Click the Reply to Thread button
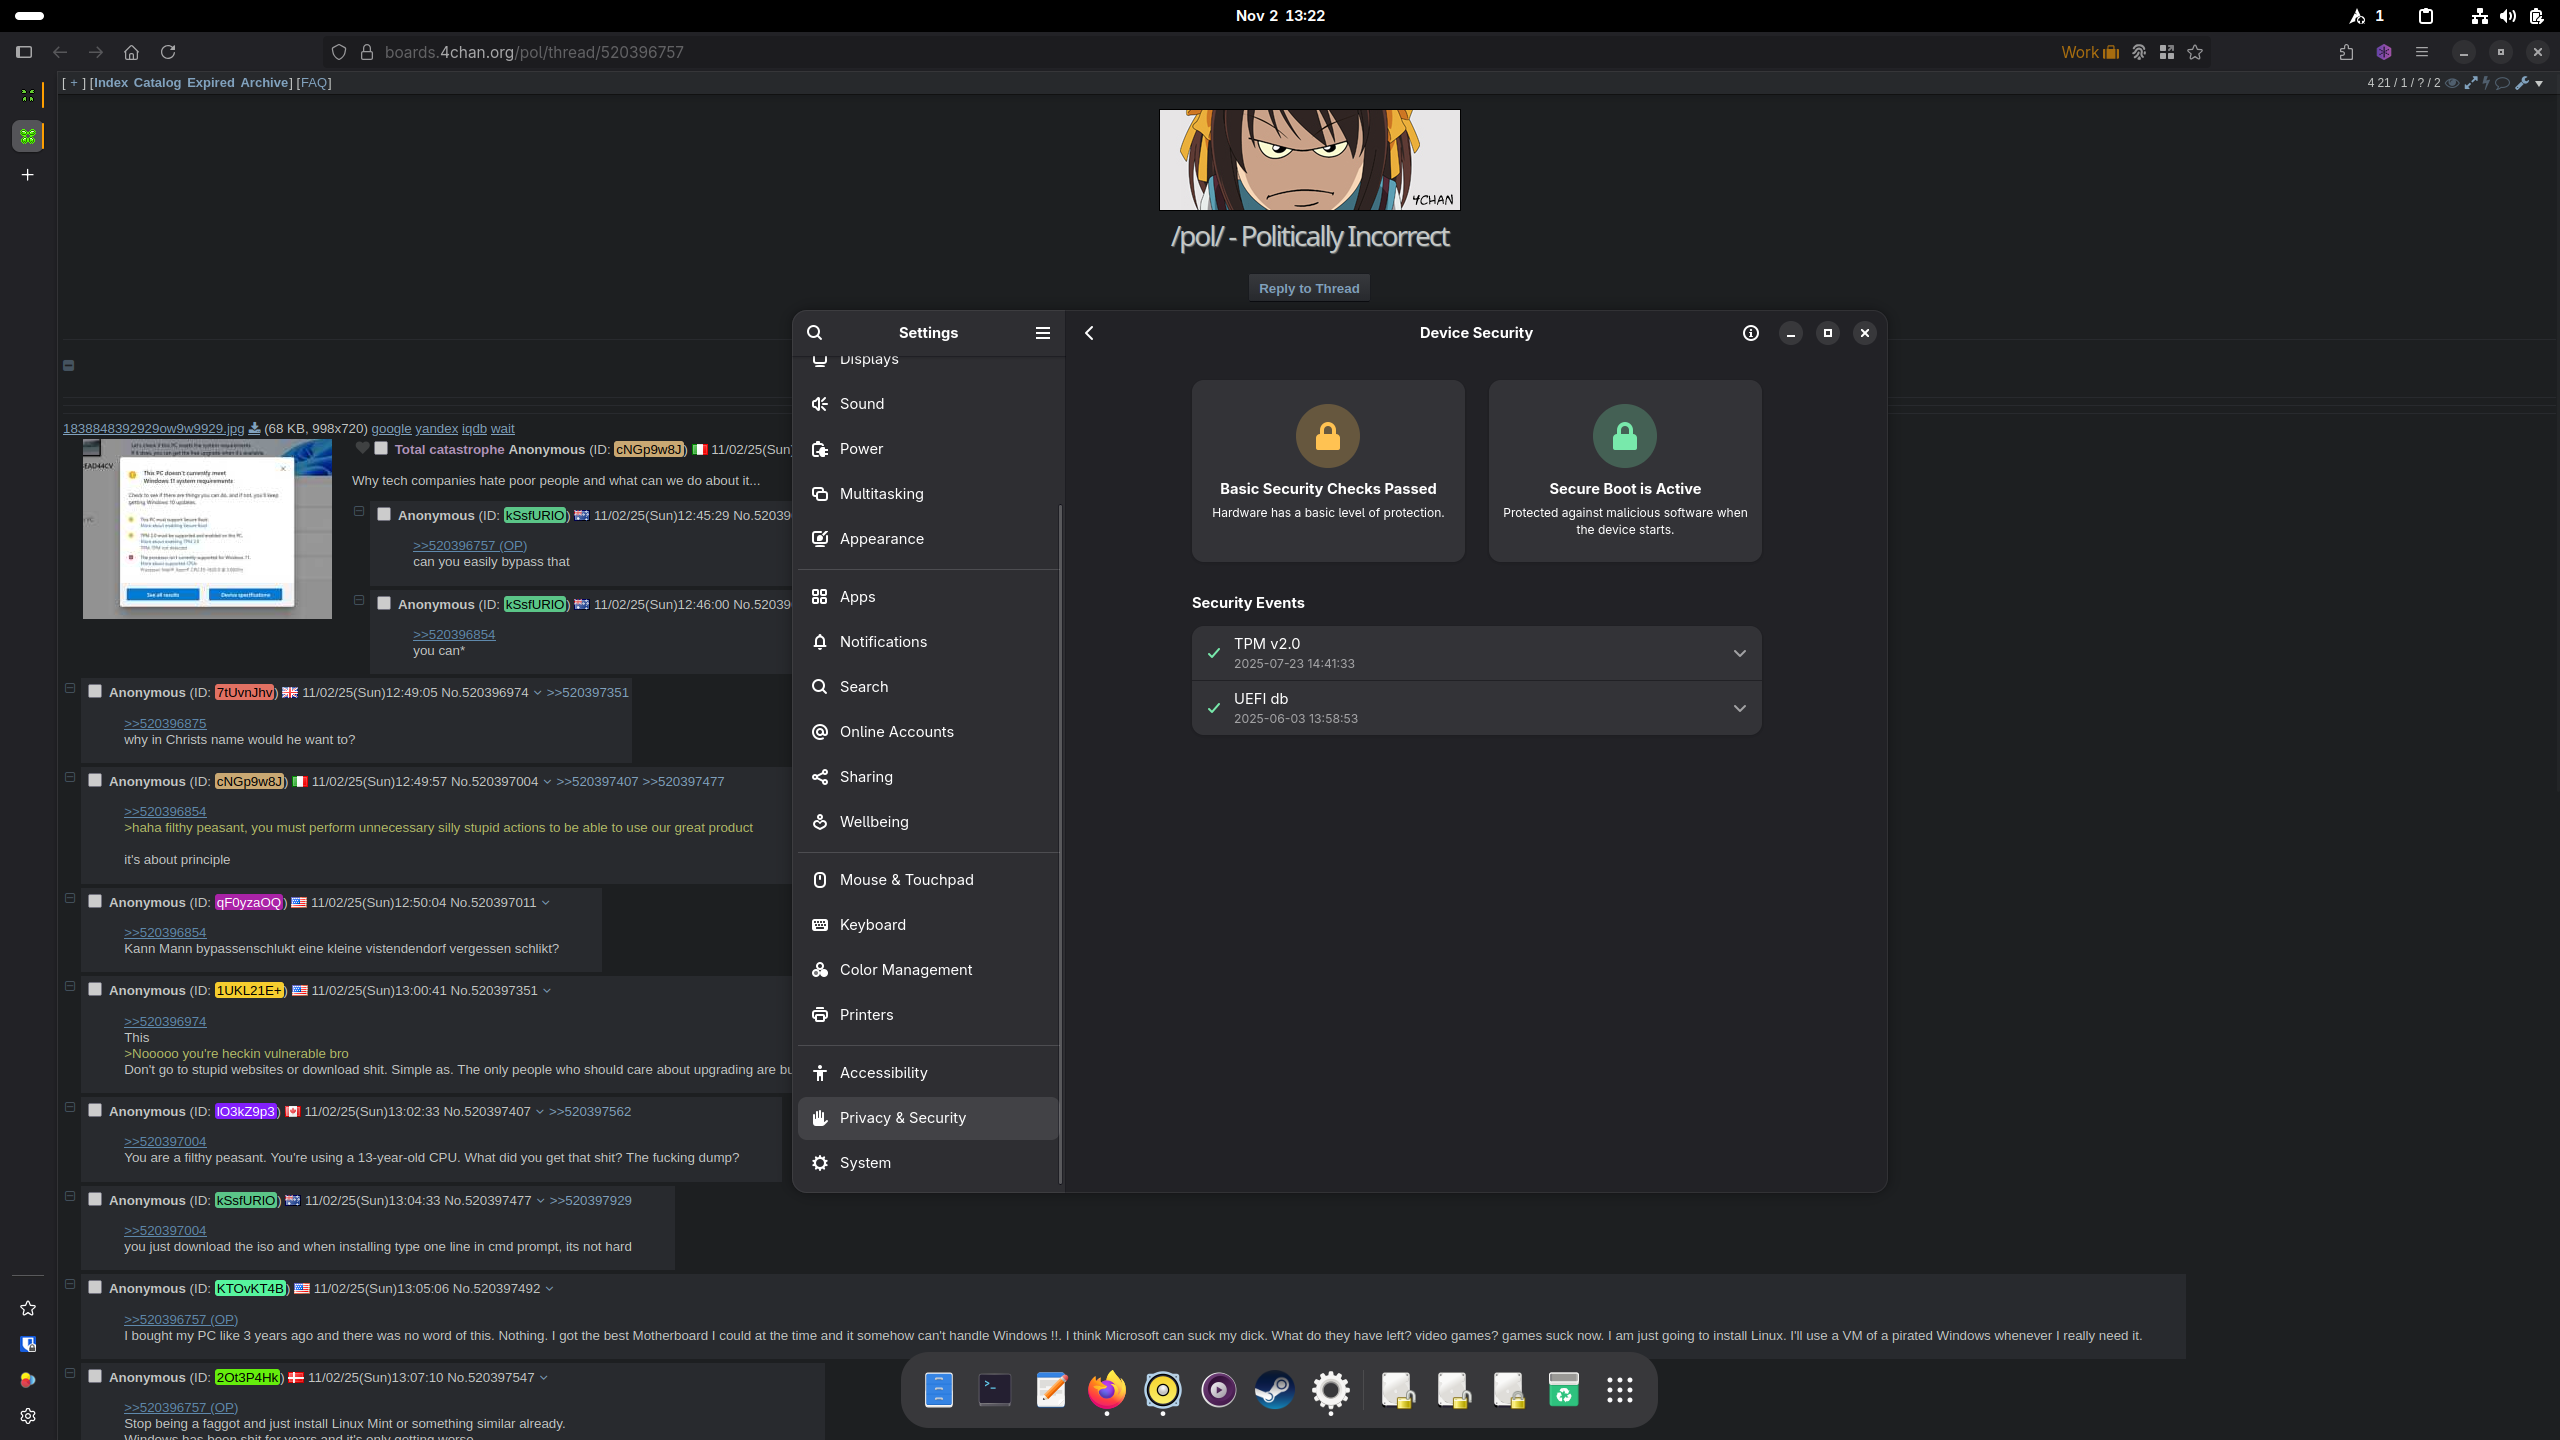2560x1440 pixels. point(1308,288)
